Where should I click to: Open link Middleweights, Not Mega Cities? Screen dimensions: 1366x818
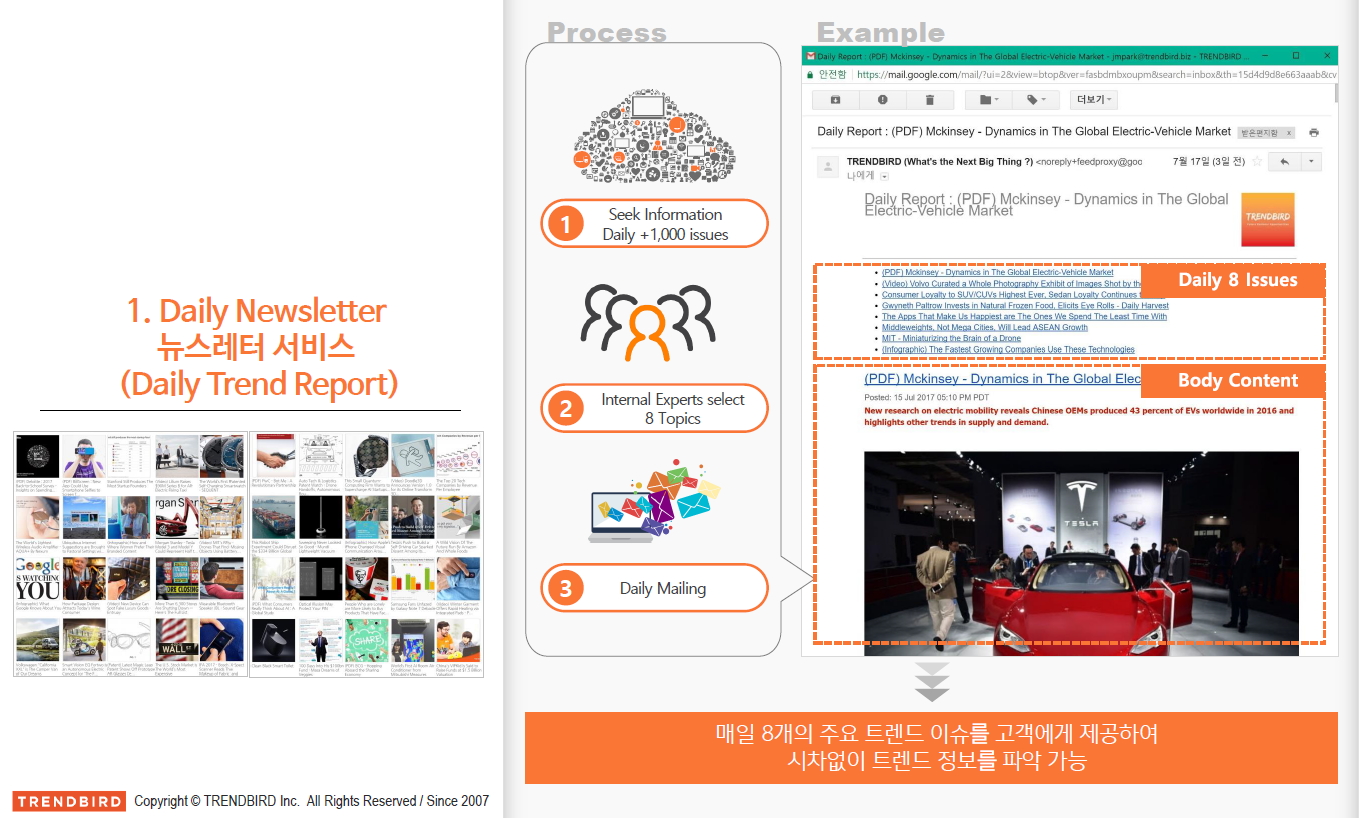tap(985, 328)
